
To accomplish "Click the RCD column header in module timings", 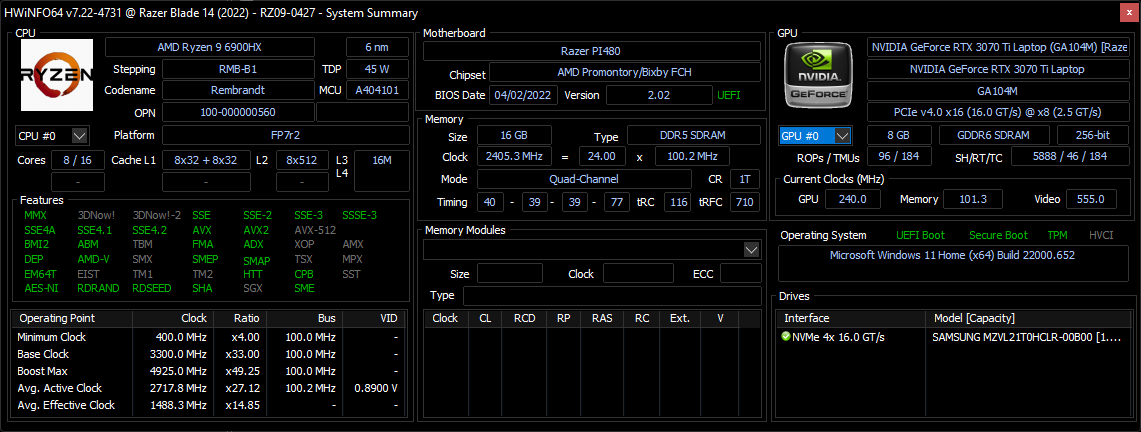I will pyautogui.click(x=524, y=319).
